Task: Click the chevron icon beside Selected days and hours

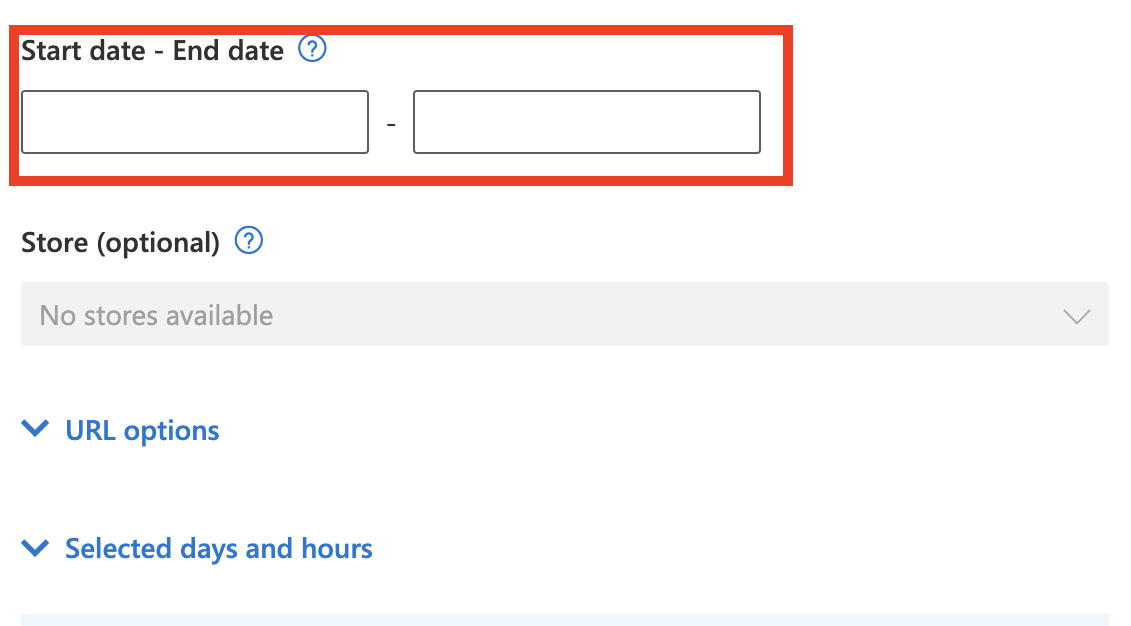Action: 35,548
